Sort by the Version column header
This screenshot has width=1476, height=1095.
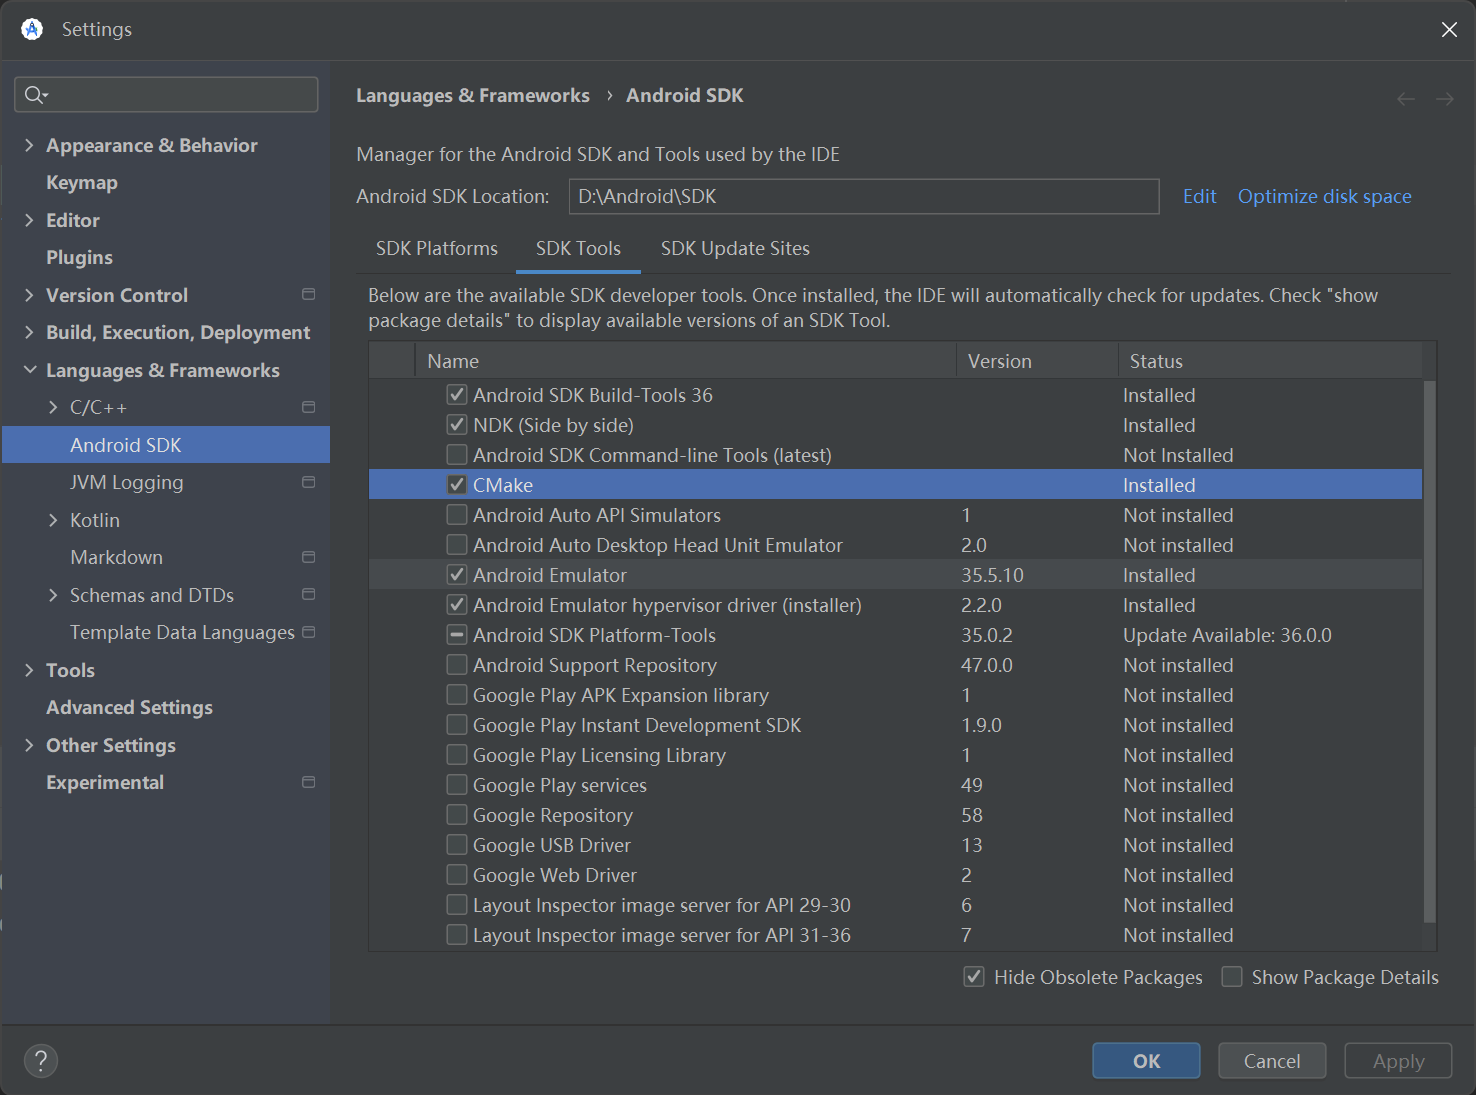pos(1037,361)
